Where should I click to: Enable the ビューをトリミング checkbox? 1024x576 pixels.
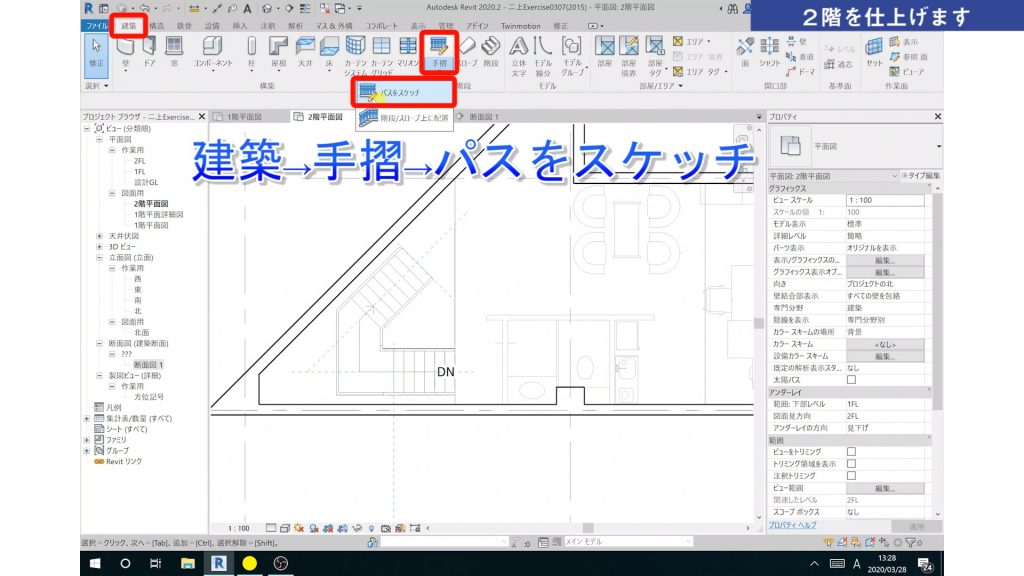pos(852,452)
